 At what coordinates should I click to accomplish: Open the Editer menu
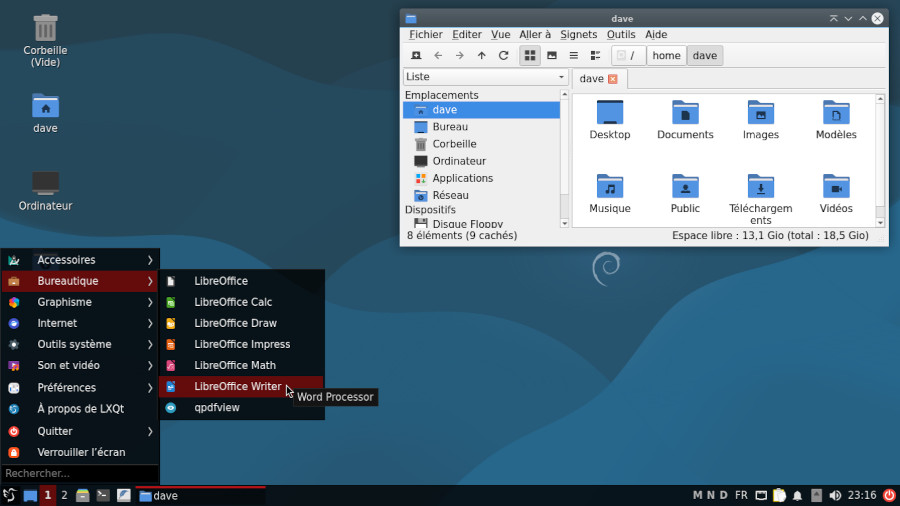[x=467, y=34]
